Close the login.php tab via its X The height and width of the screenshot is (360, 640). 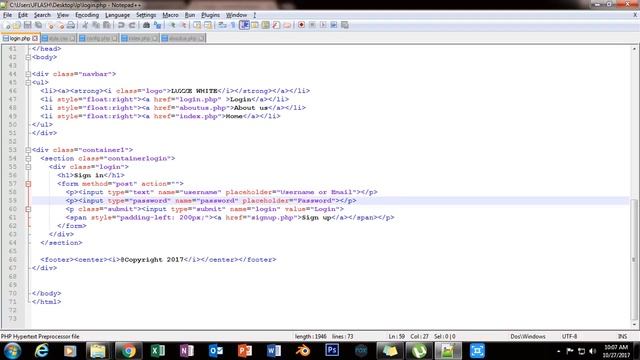(35, 38)
